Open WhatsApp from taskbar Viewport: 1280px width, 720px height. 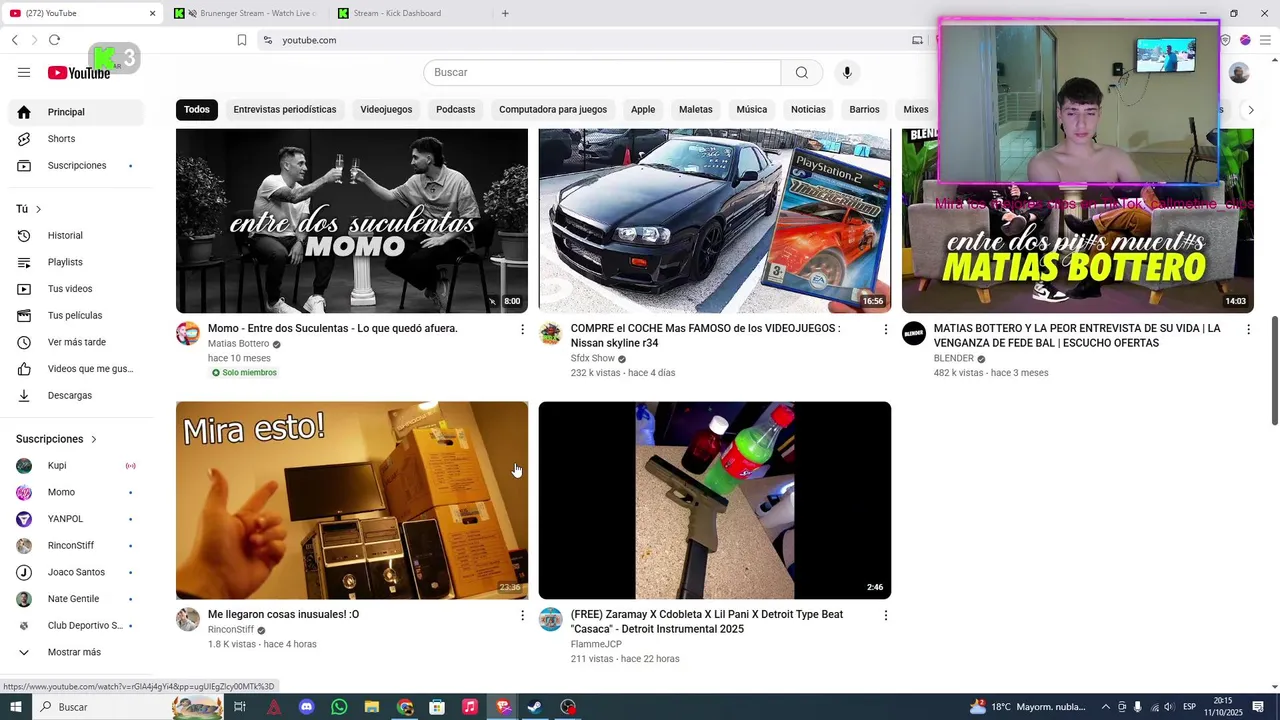click(x=339, y=707)
